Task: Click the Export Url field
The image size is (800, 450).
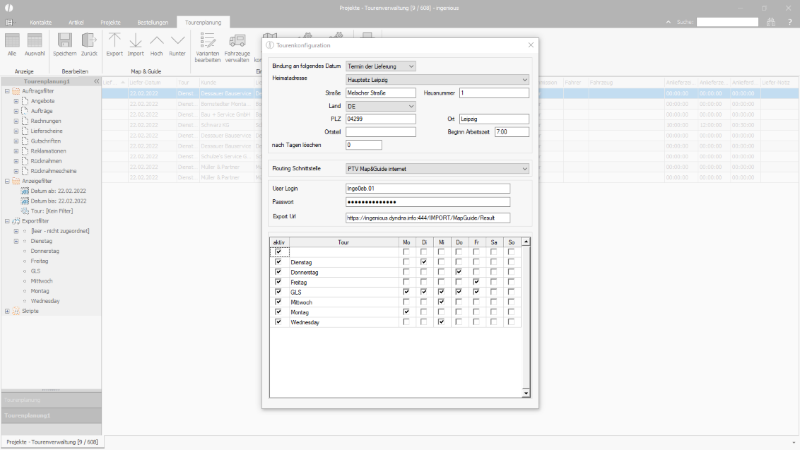Action: pyautogui.click(x=428, y=218)
